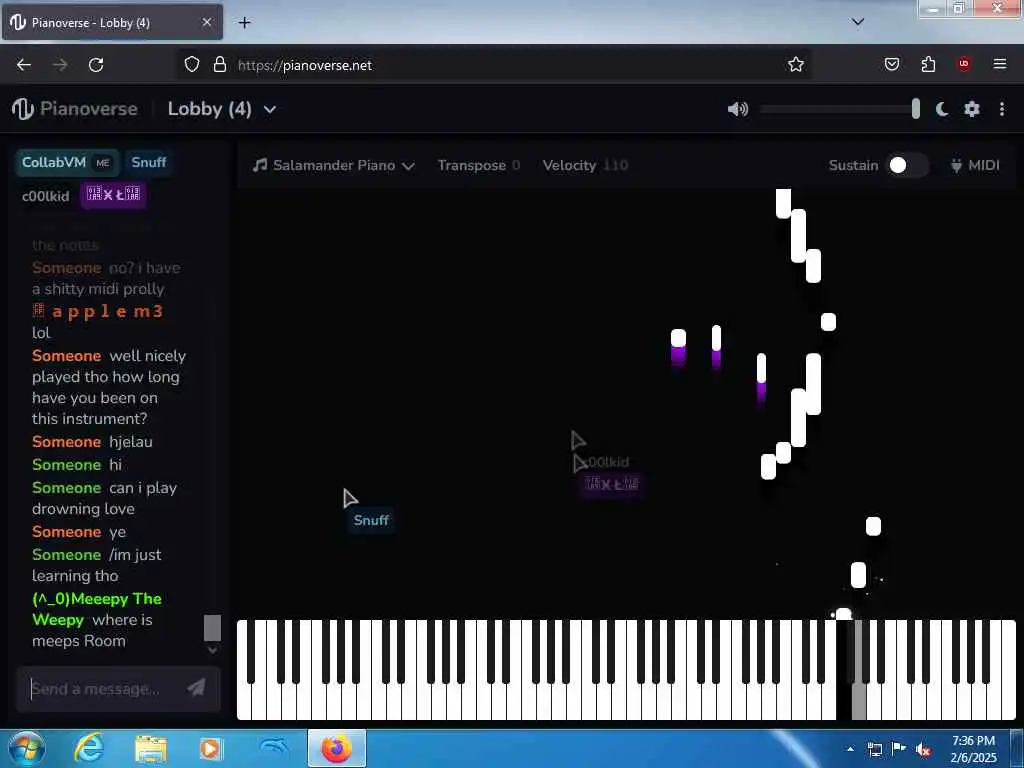Viewport: 1024px width, 768px height.
Task: Toggle dark mode moon icon
Action: (x=941, y=109)
